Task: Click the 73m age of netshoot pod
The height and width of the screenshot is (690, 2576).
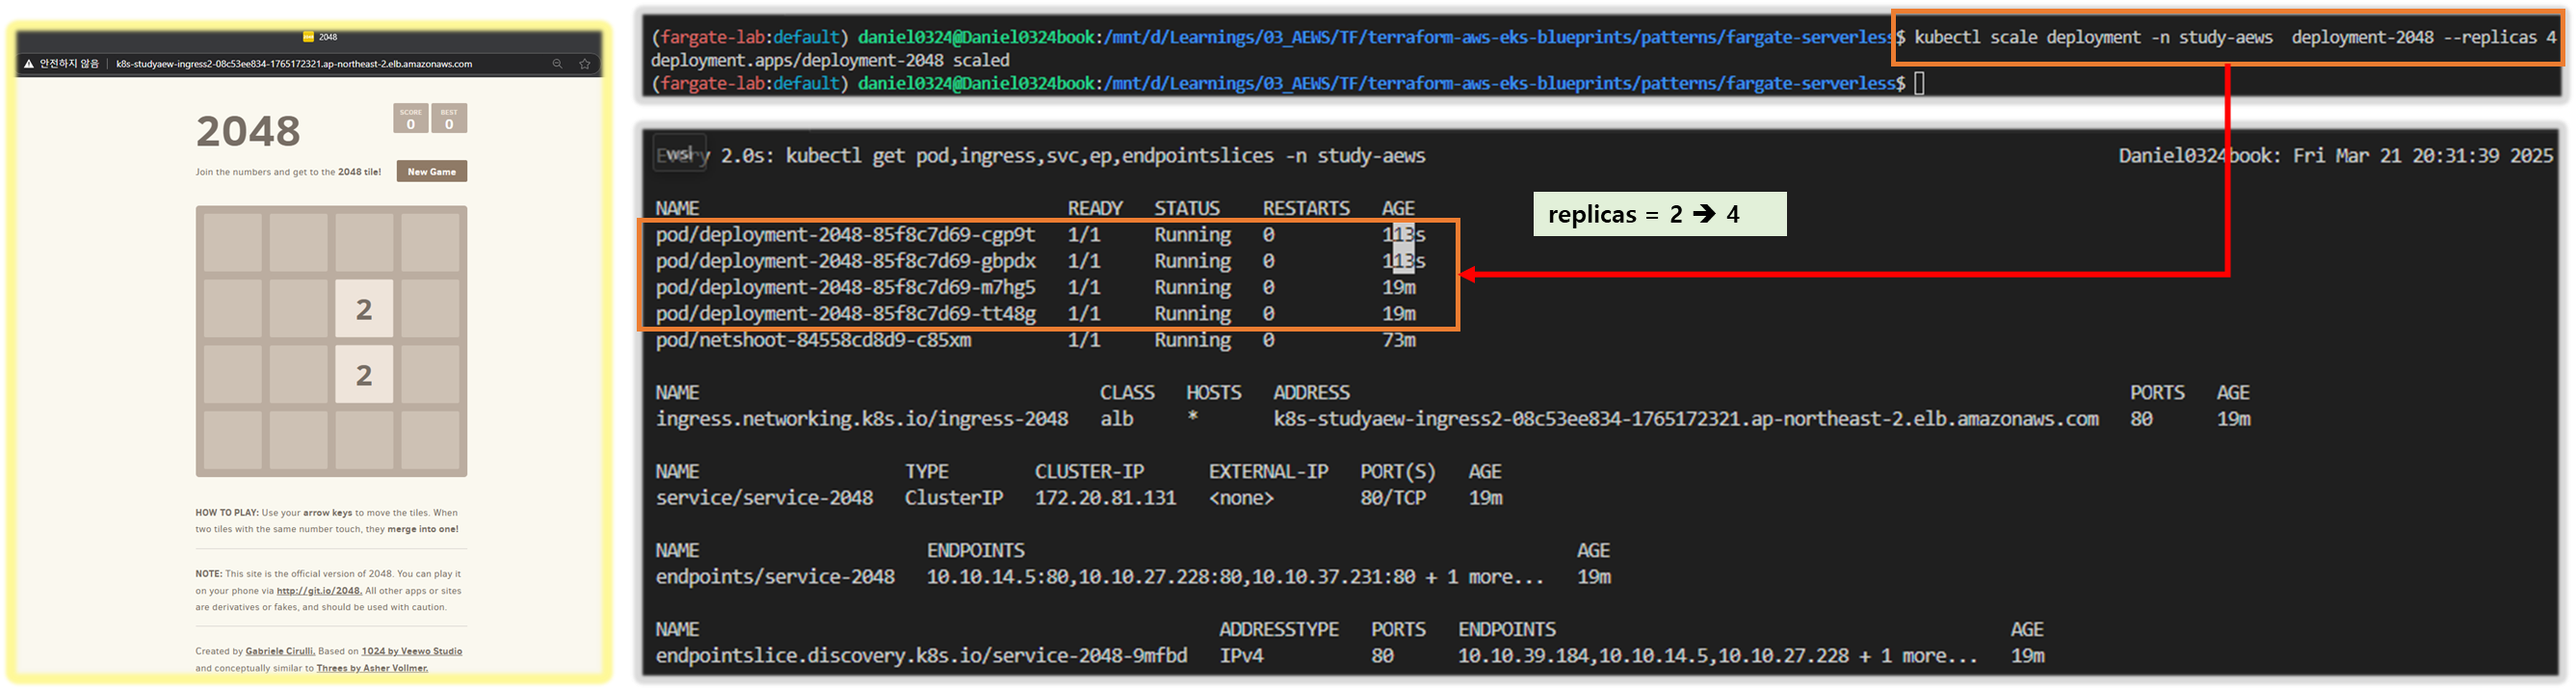Action: tap(1399, 341)
